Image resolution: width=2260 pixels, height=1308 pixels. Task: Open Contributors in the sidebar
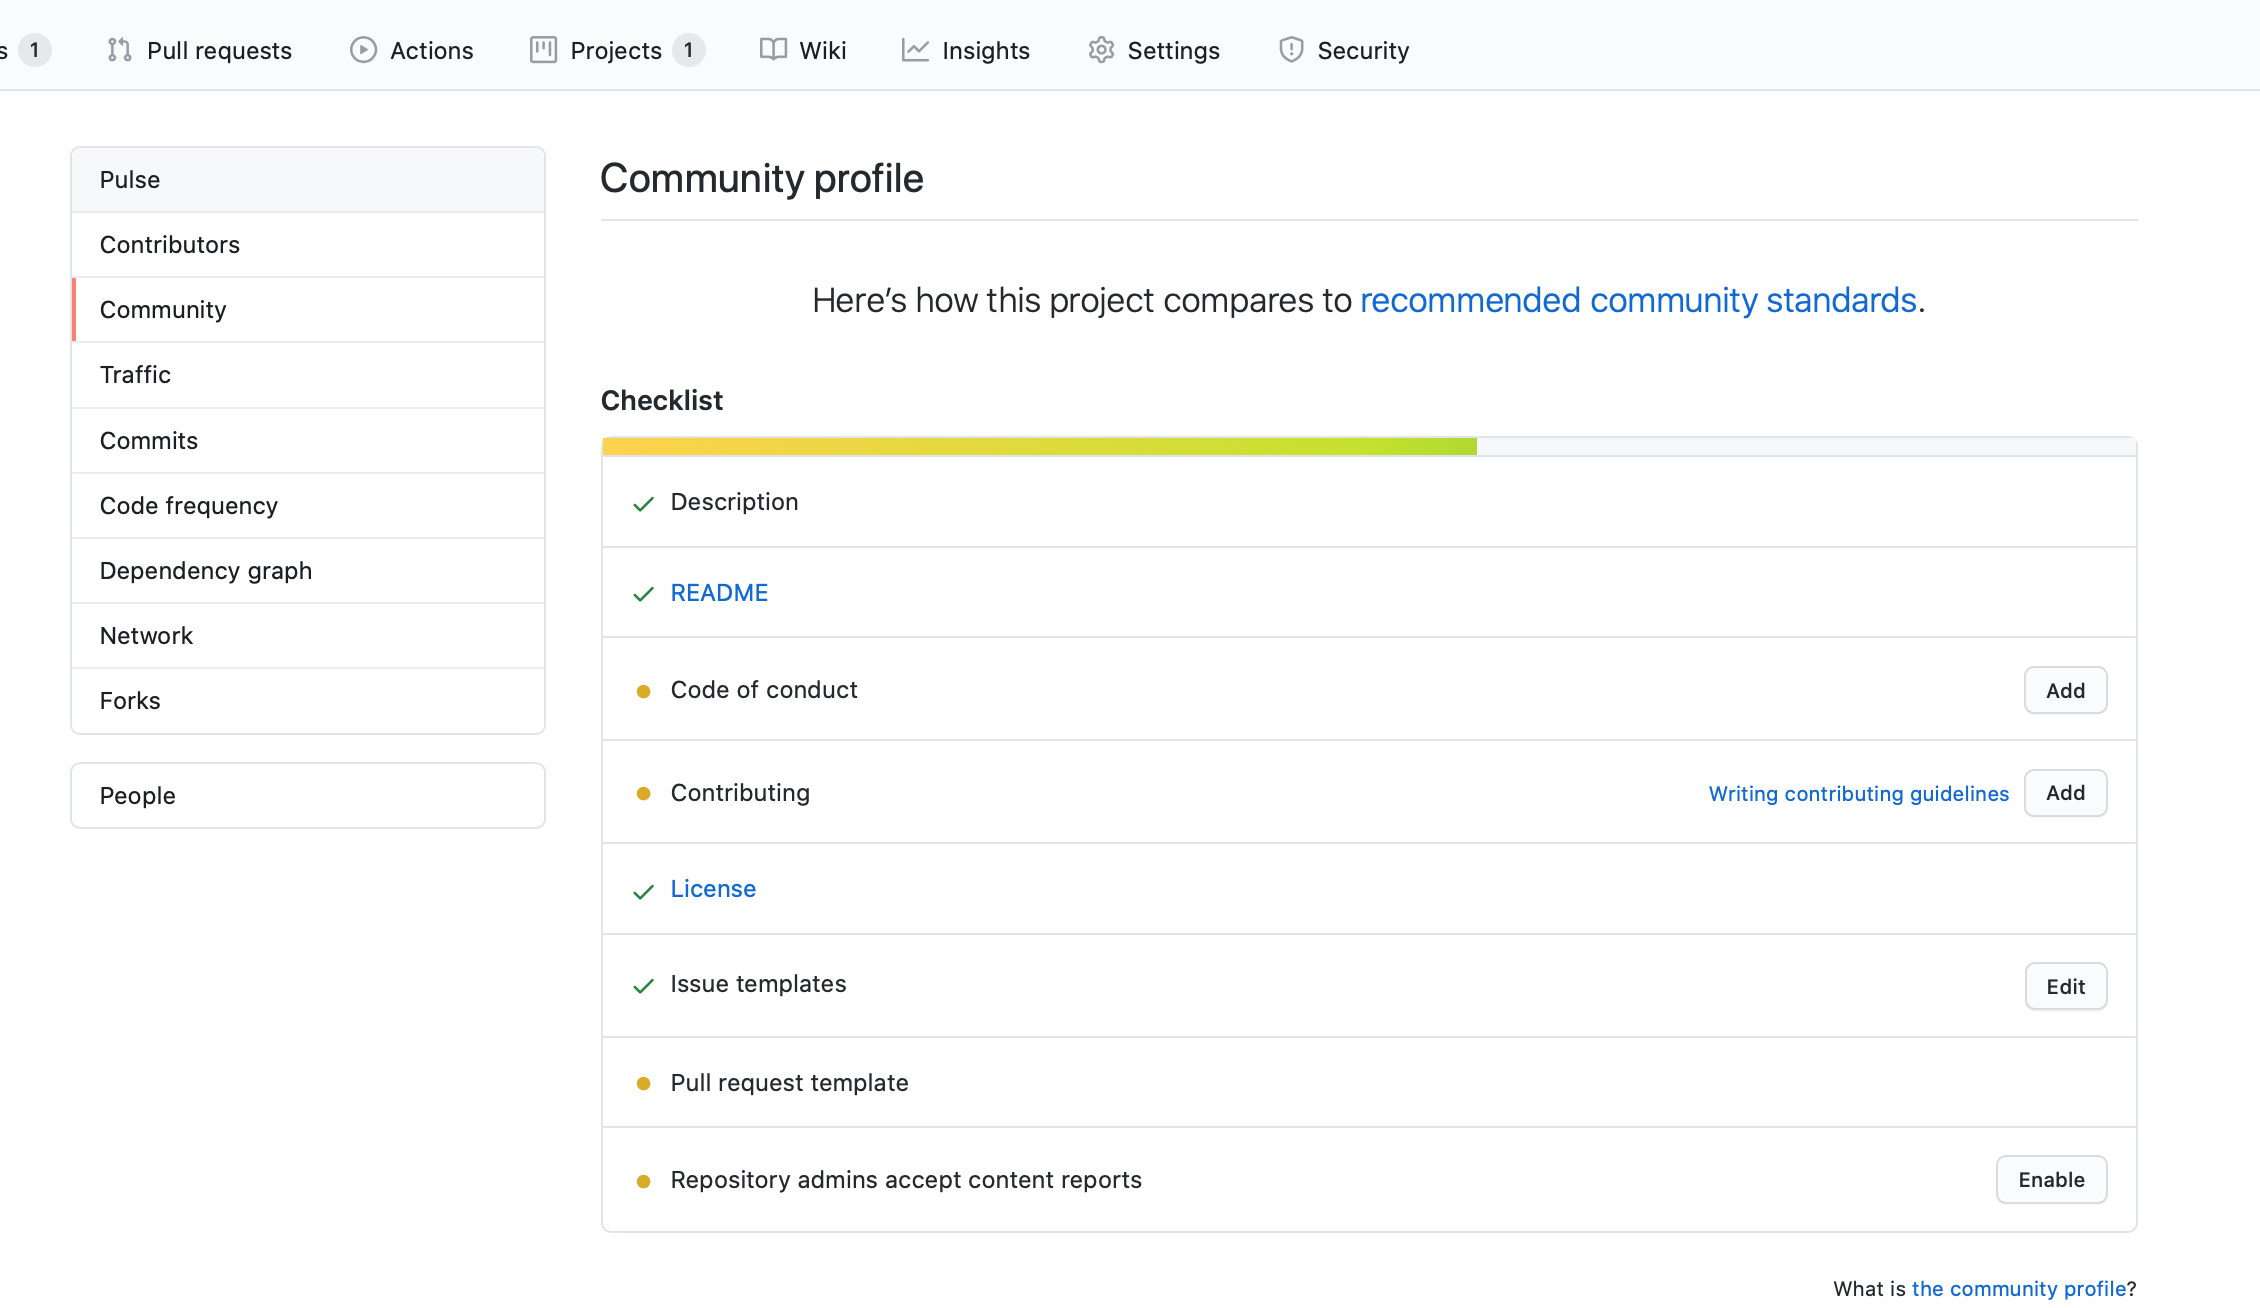308,245
